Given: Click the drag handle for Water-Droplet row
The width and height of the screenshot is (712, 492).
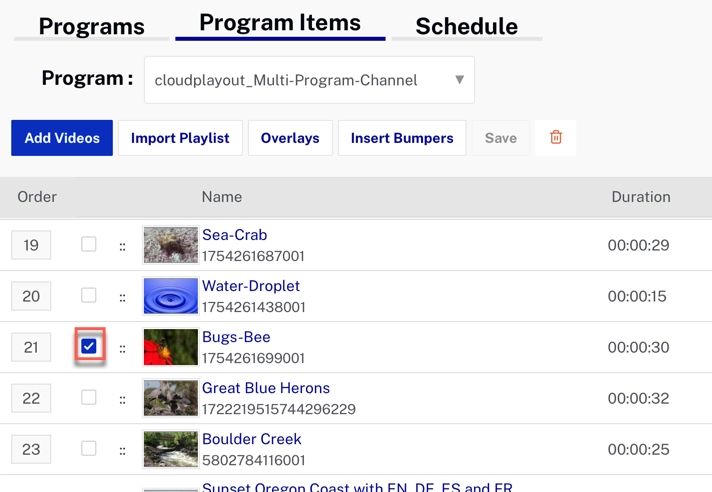Looking at the screenshot, I should coord(123,297).
